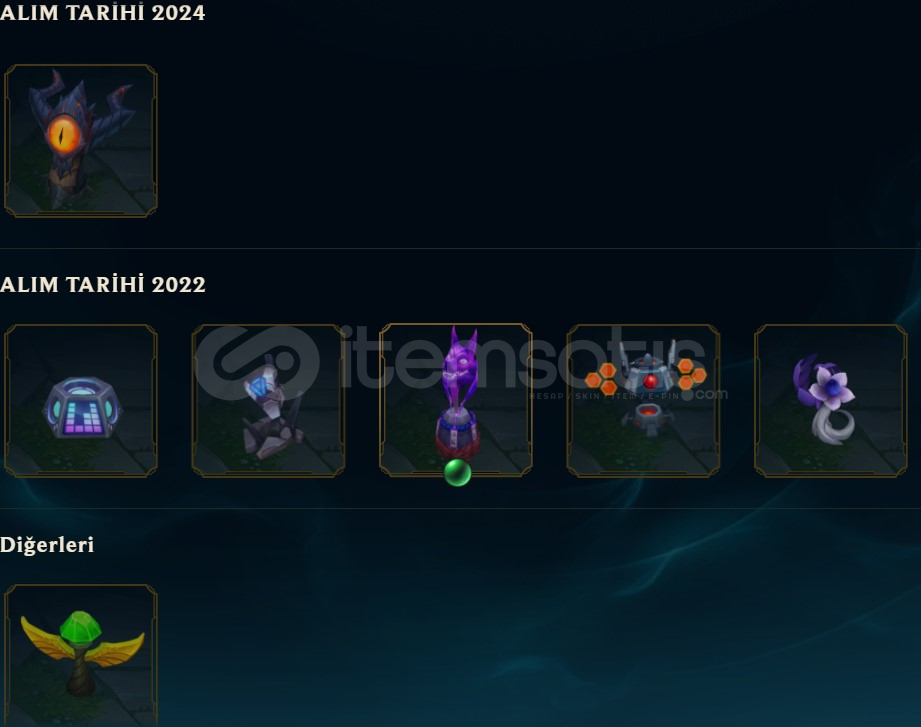The width and height of the screenshot is (921, 727).
Task: Click the Diğerleri section heading
Action: pyautogui.click(x=47, y=545)
